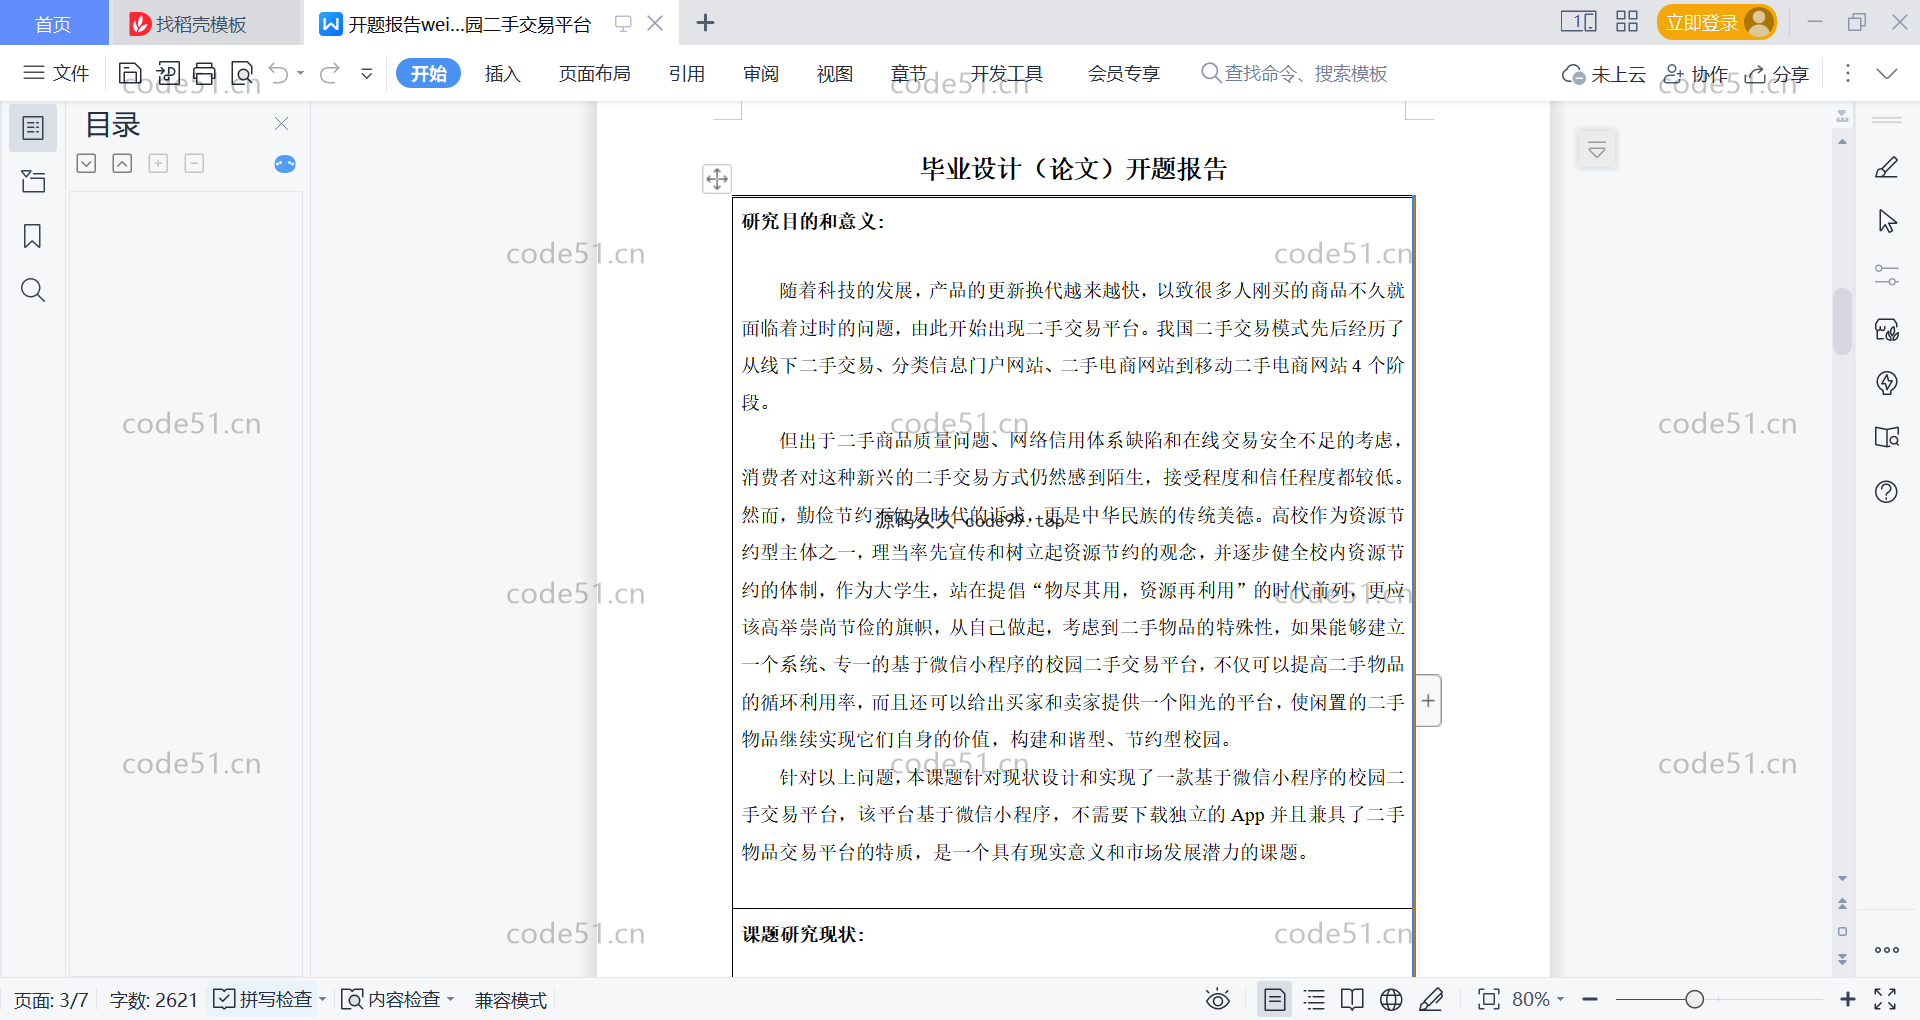This screenshot has height=1020, width=1920.
Task: Open the 开发工具 tab
Action: (1007, 73)
